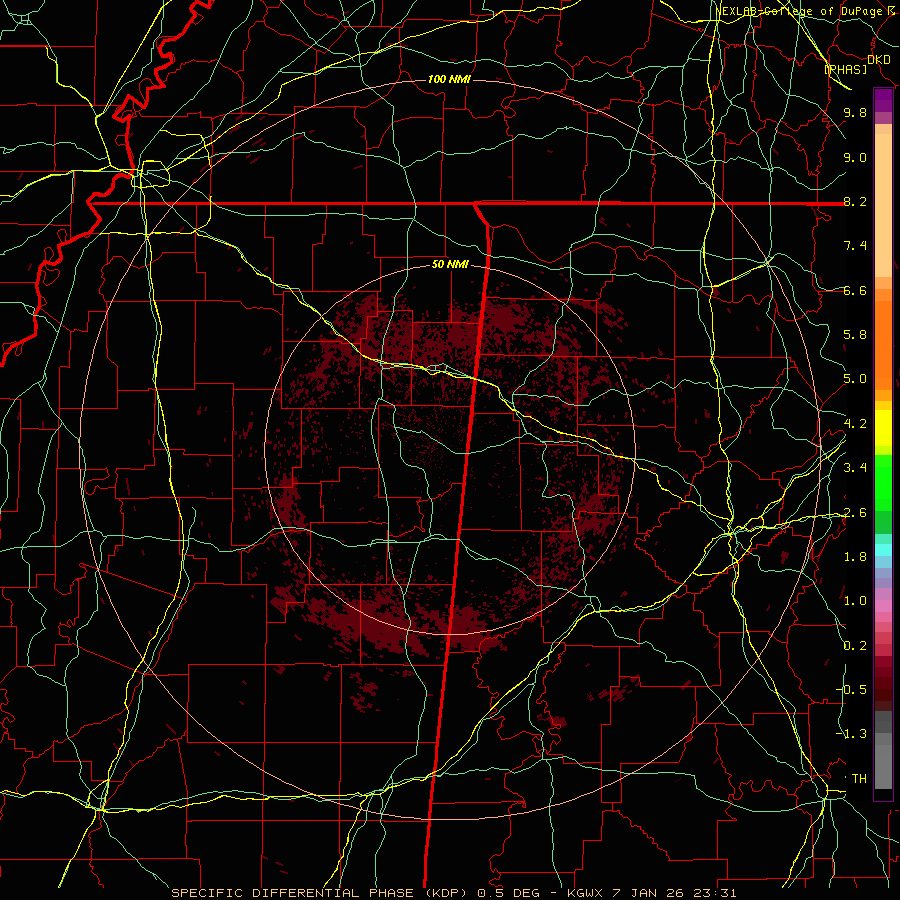
Task: Pick the purple swatch atop the color scale
Action: click(x=883, y=100)
